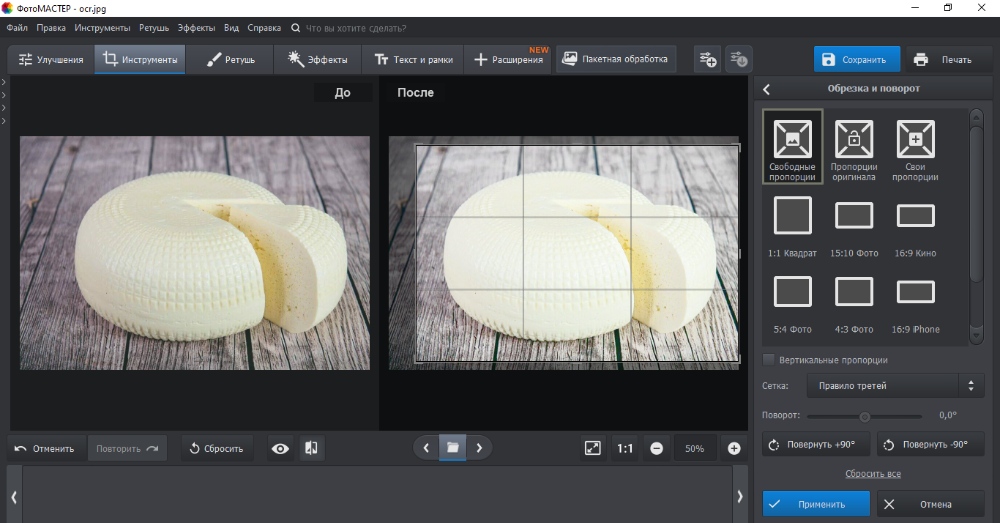Enable Вертикальные пропорции checkbox
Image resolution: width=1000 pixels, height=523 pixels.
point(769,360)
